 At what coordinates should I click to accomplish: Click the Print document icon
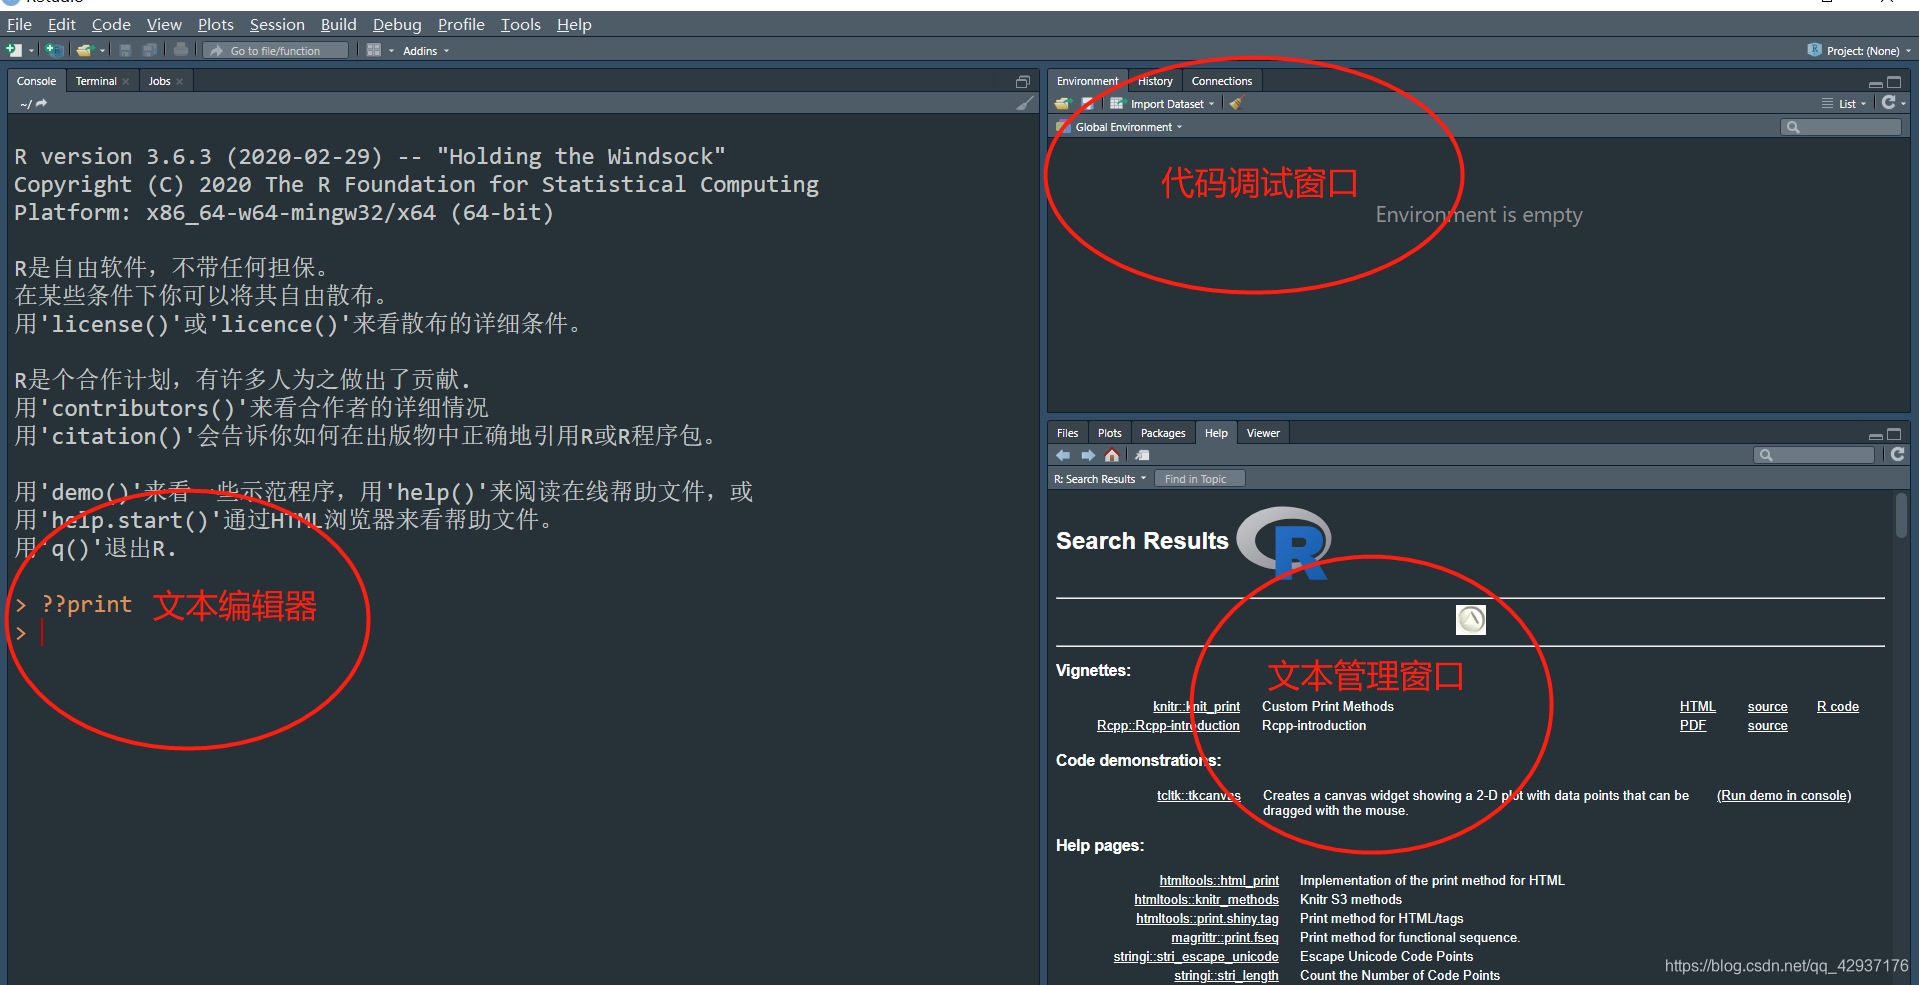[180, 50]
